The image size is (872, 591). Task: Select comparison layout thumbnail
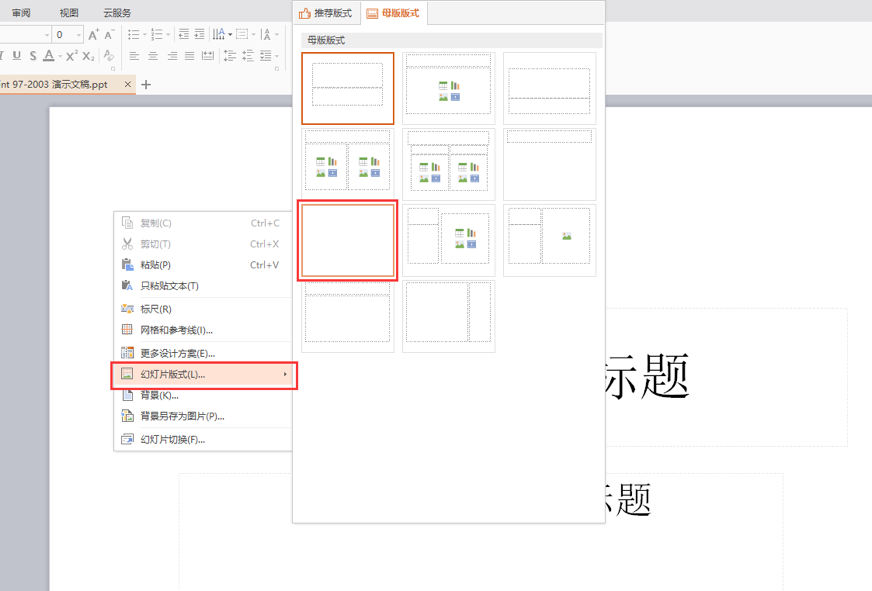click(448, 164)
